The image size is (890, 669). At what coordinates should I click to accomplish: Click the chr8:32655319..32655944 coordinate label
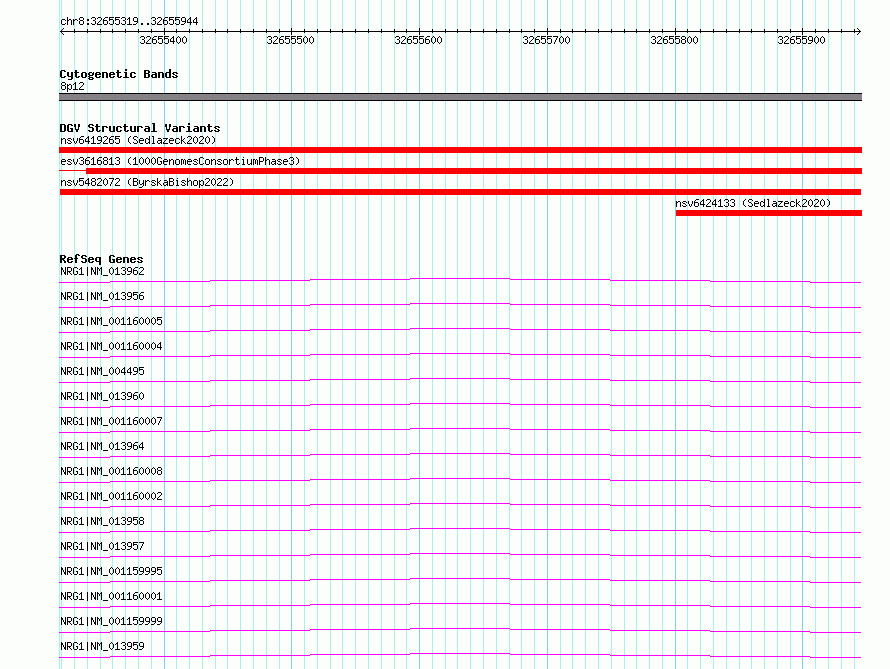click(129, 22)
